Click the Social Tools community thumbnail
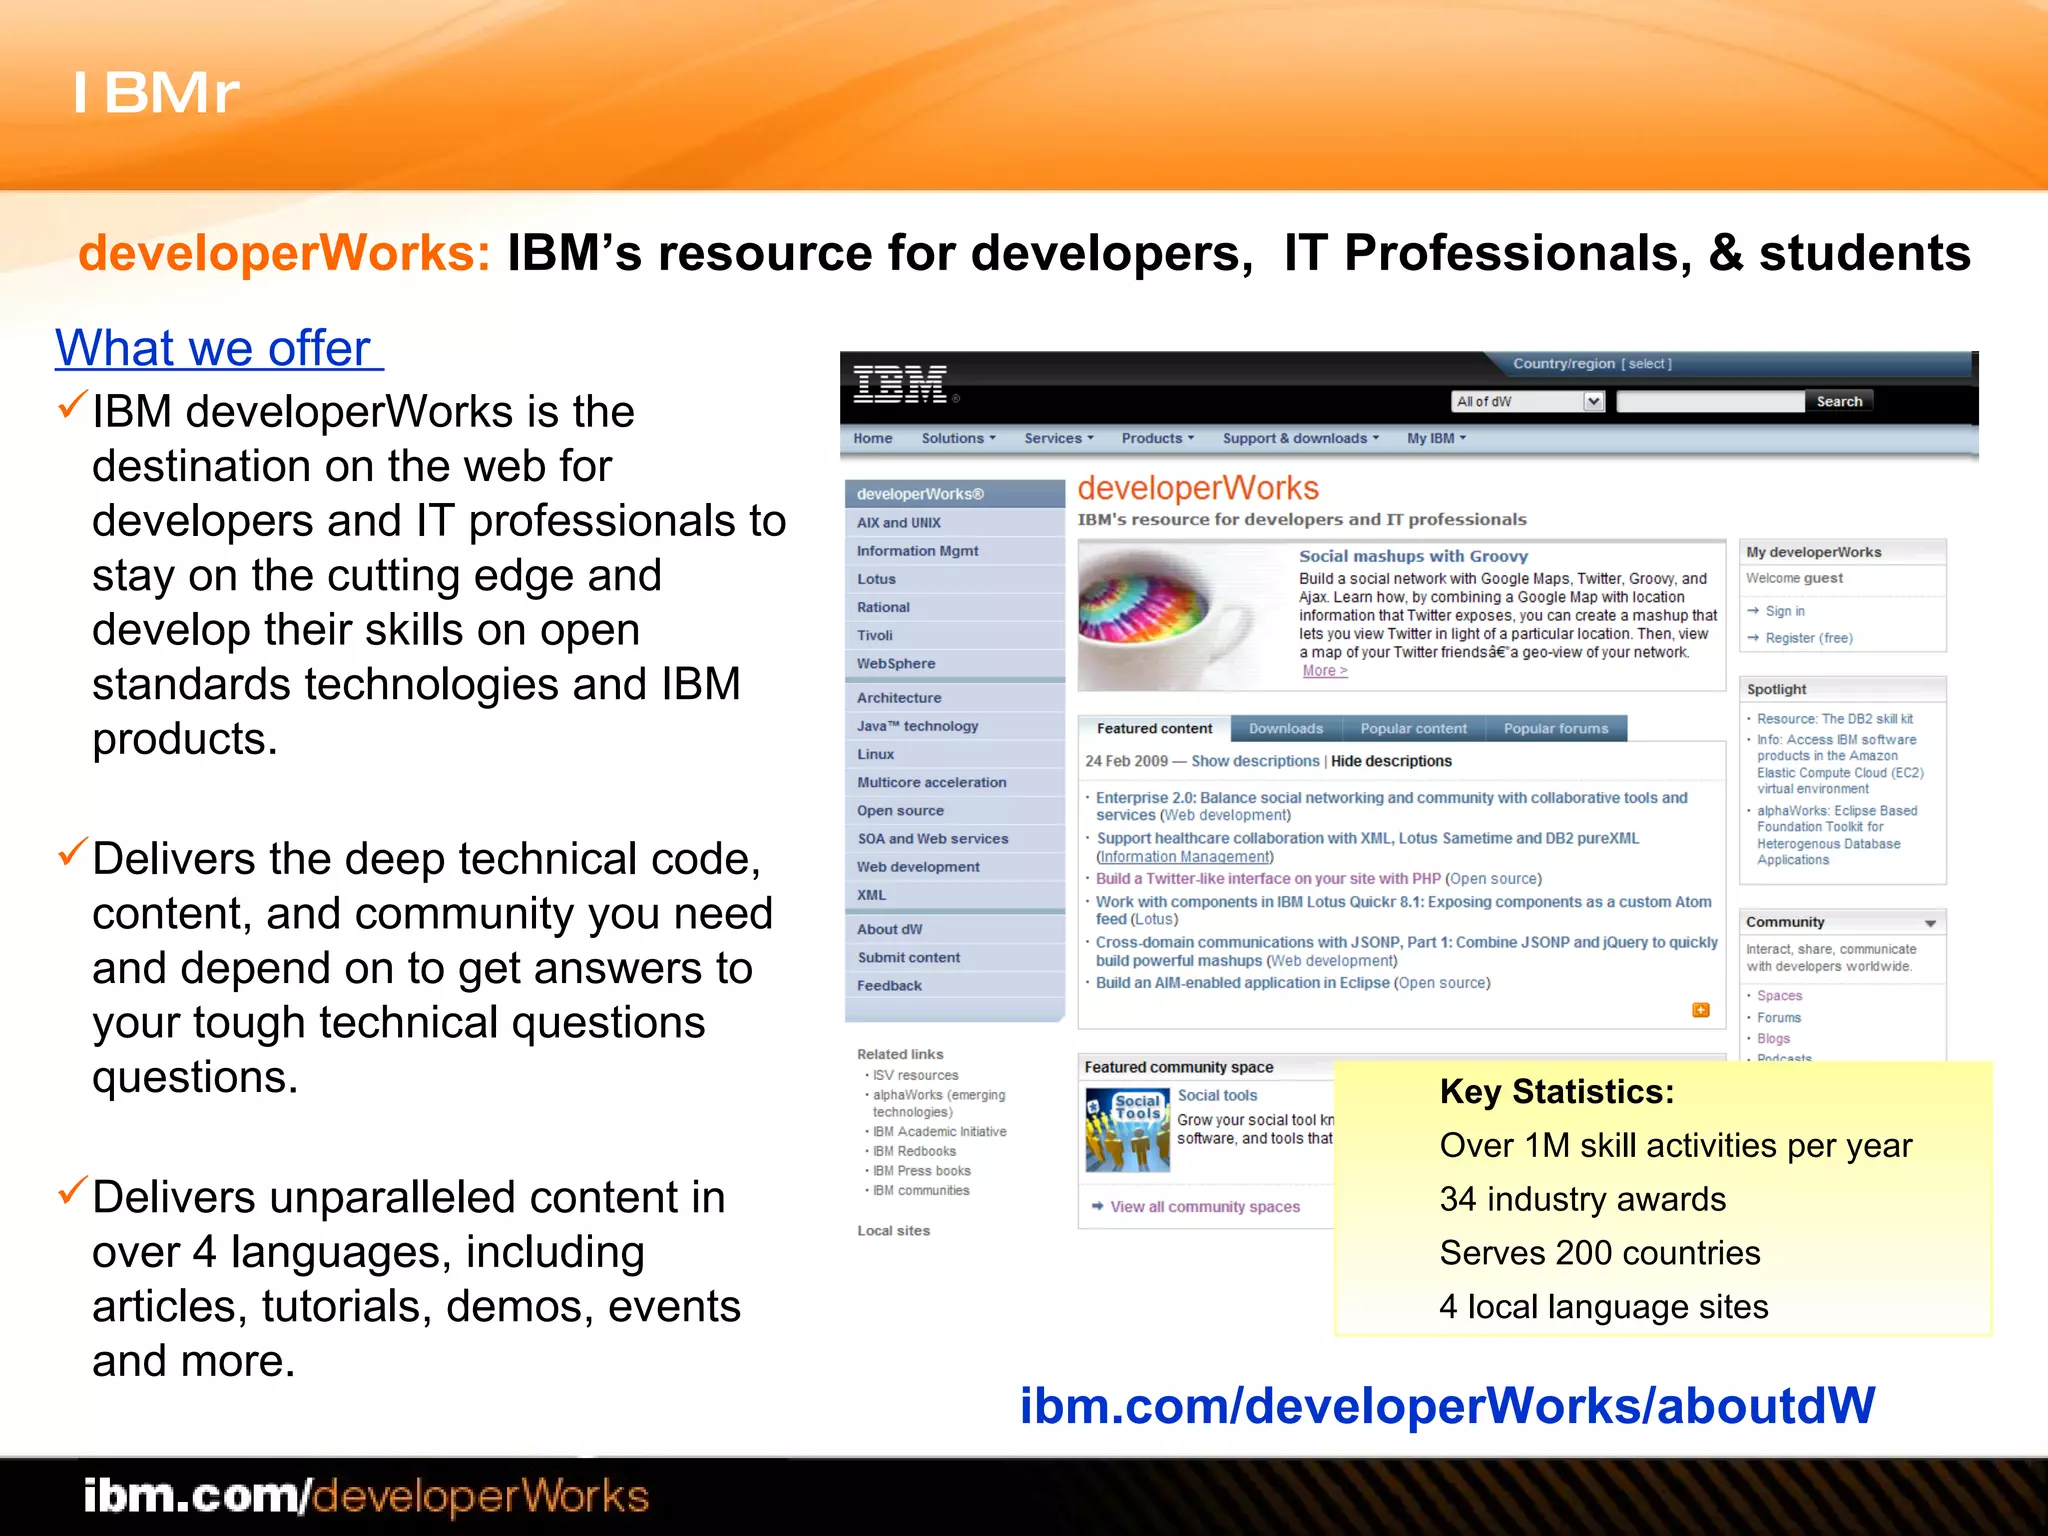Viewport: 2048px width, 1536px height. coord(1127,1129)
